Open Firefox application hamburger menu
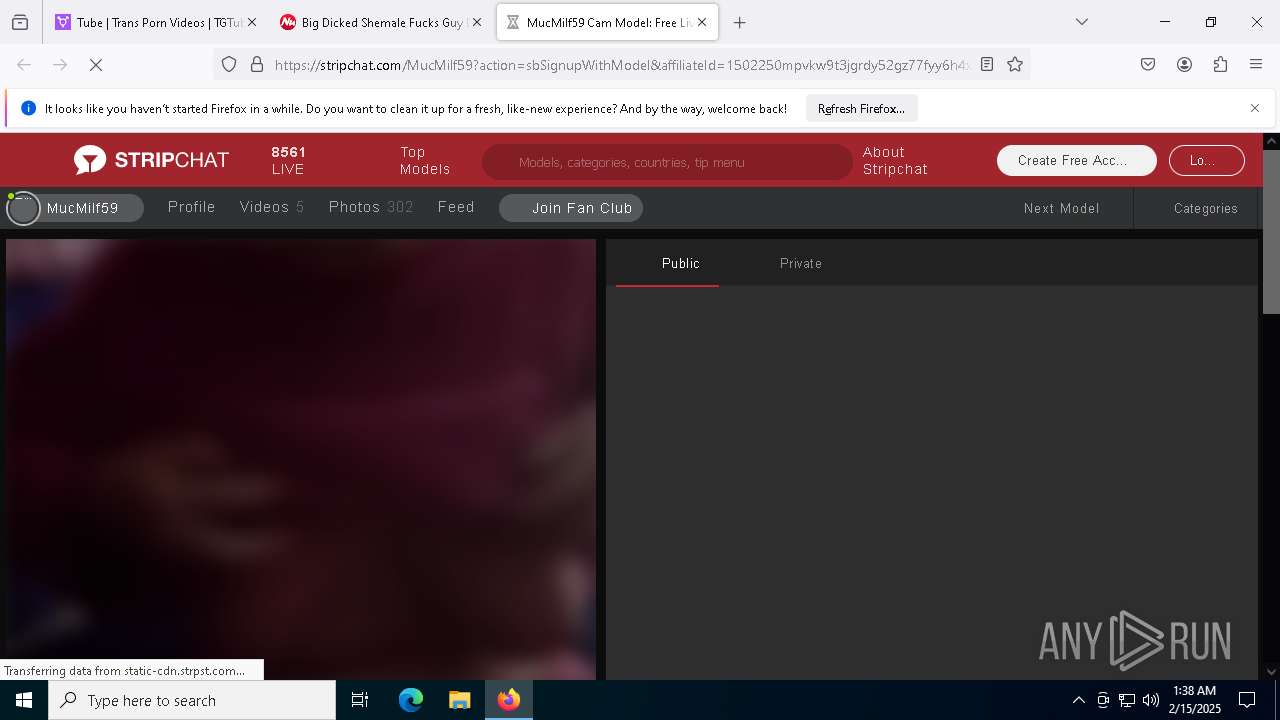Screen dimensions: 1280x720 click(1256, 65)
